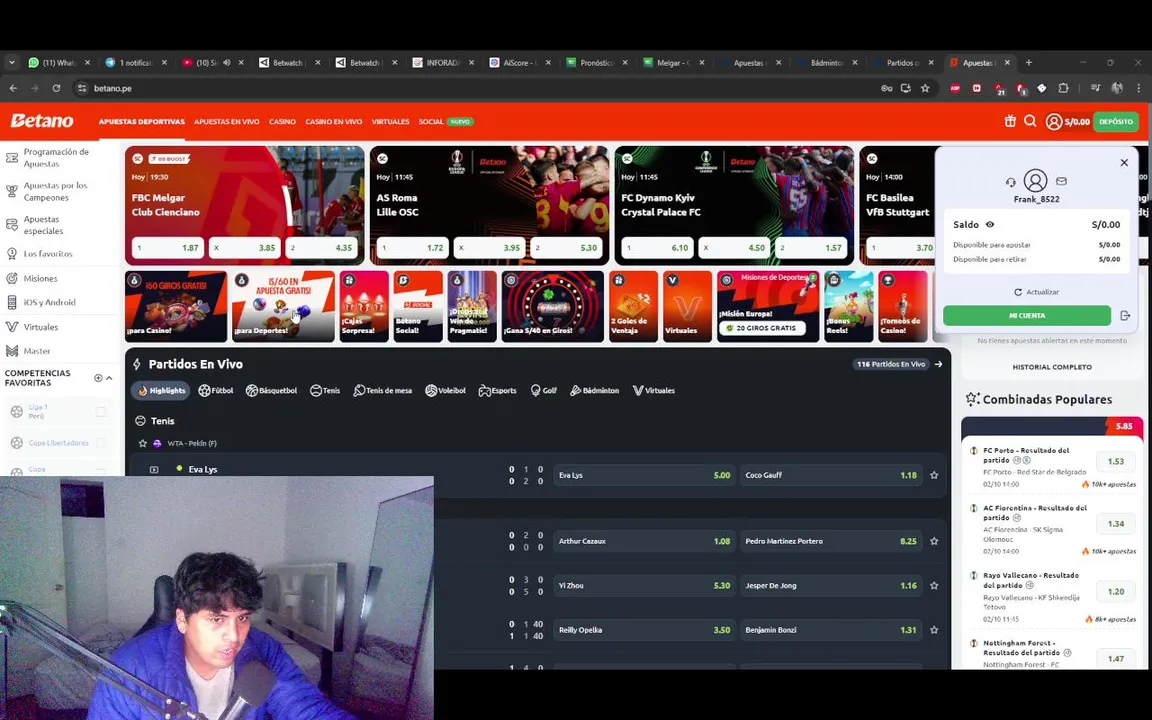Select the Apuestas Deportivas menu
Screen dimensions: 1152x720
pos(142,122)
